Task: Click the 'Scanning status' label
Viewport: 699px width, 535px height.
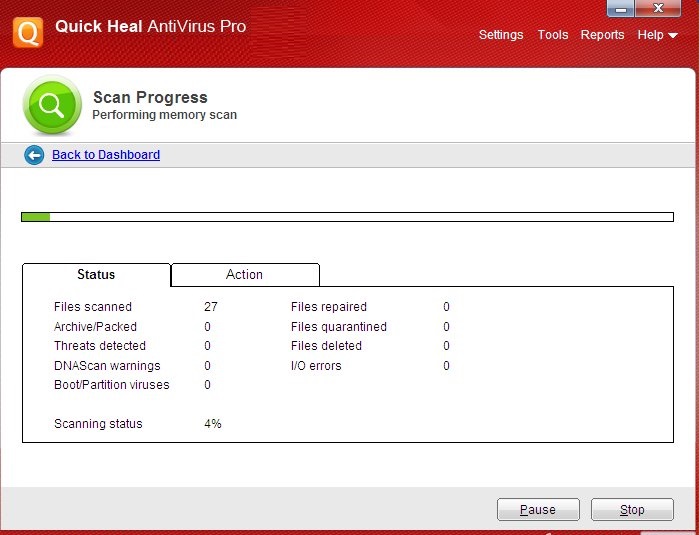Action: [x=98, y=424]
